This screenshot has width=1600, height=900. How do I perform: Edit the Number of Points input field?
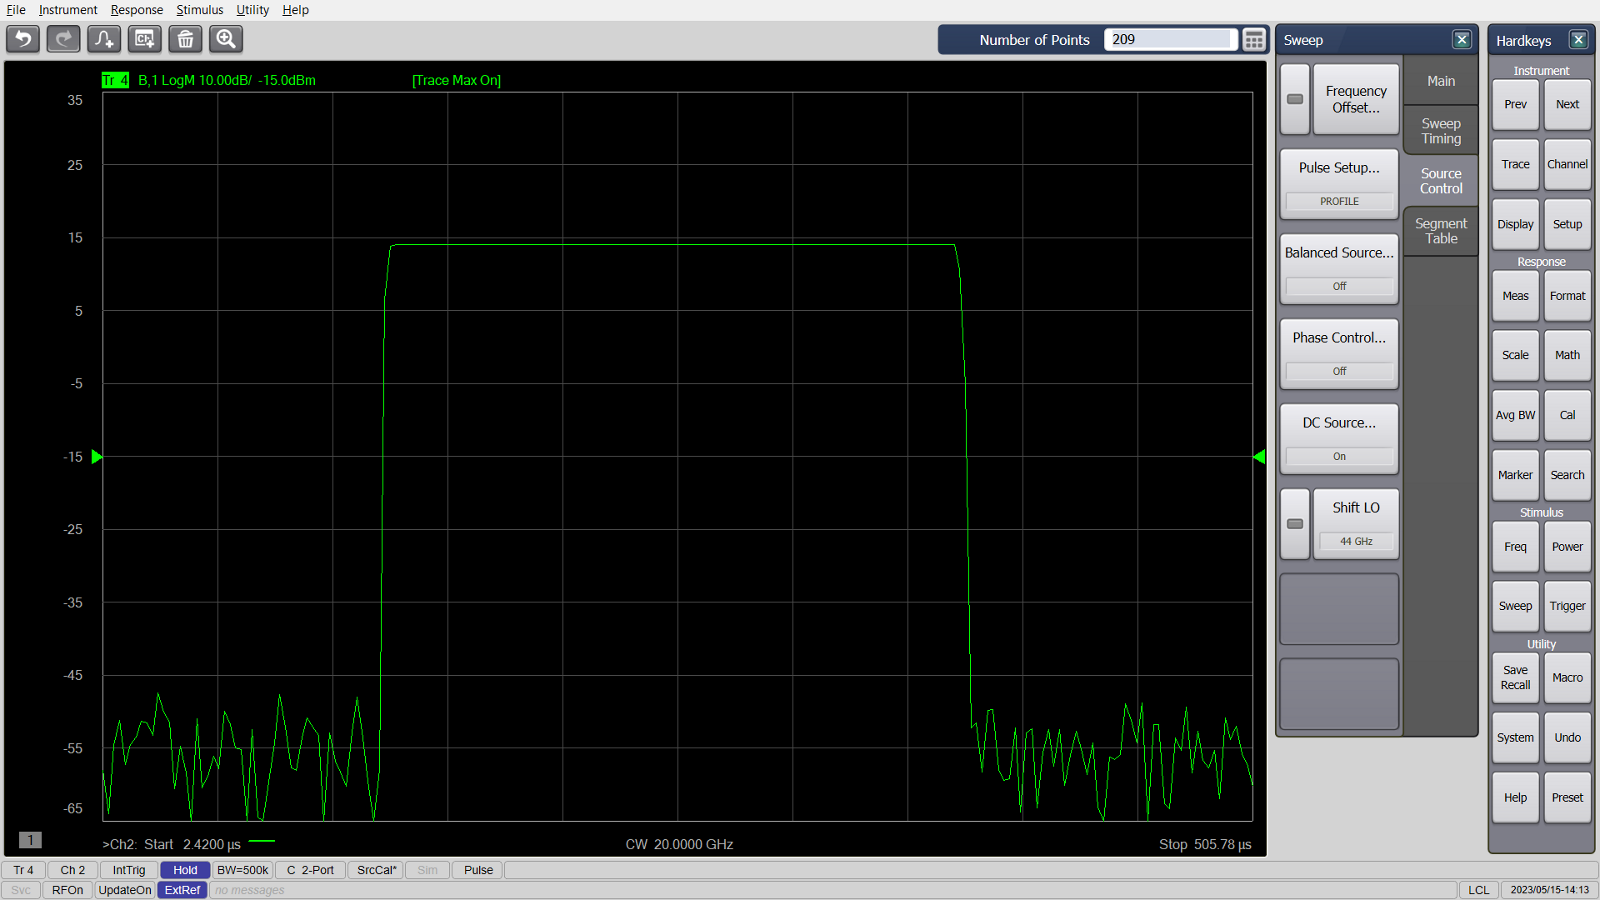pyautogui.click(x=1170, y=39)
